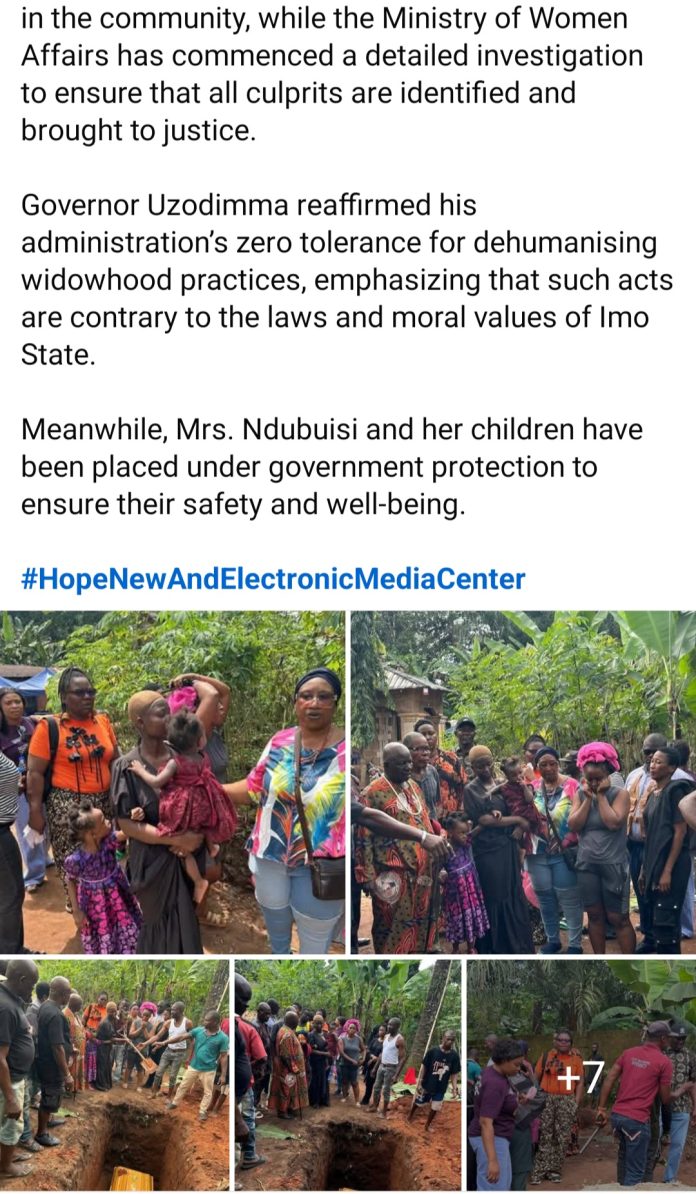The image size is (696, 1194).
Task: Click the "Ministry of Women Affairs" text
Action: pyautogui.click(x=324, y=37)
